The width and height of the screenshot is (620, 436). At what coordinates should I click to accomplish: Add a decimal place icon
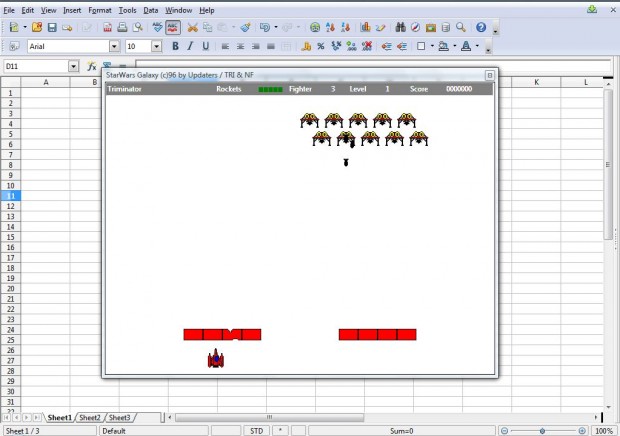pos(352,46)
